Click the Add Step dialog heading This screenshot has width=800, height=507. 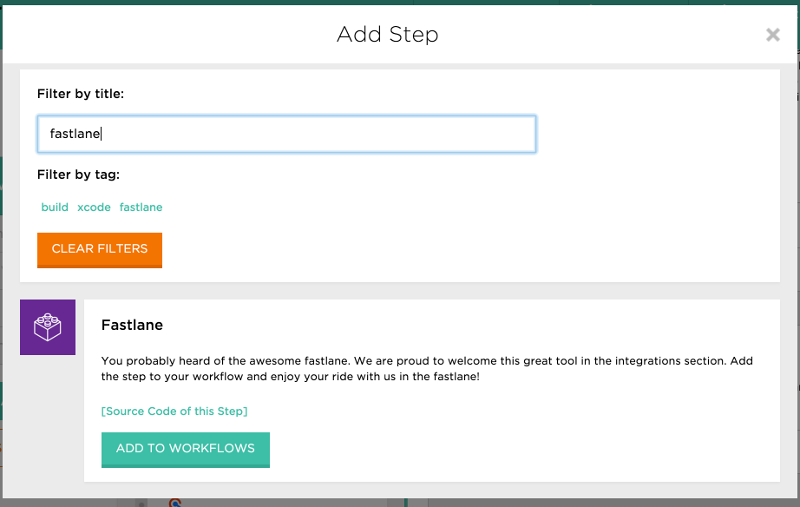(387, 35)
